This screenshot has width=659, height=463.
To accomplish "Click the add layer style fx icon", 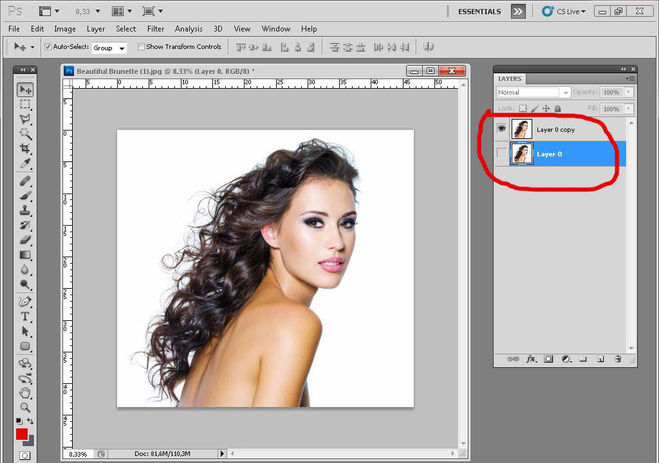I will tap(532, 357).
